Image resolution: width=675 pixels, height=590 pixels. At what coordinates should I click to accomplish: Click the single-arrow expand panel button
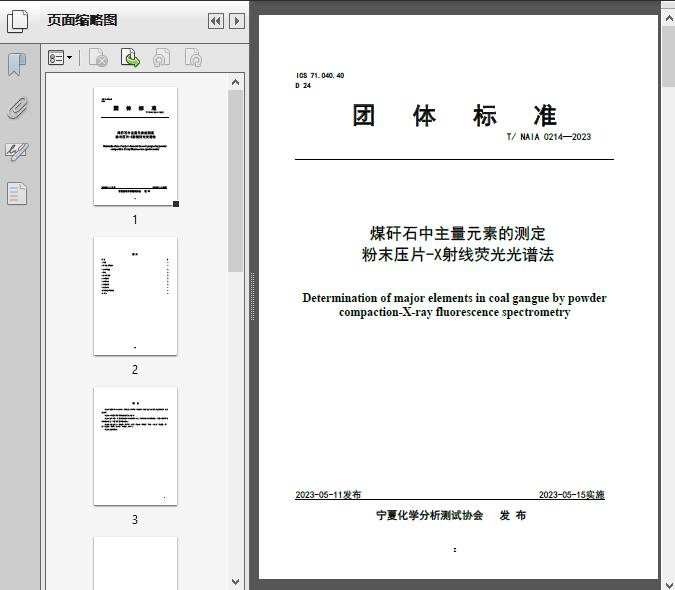[x=237, y=21]
